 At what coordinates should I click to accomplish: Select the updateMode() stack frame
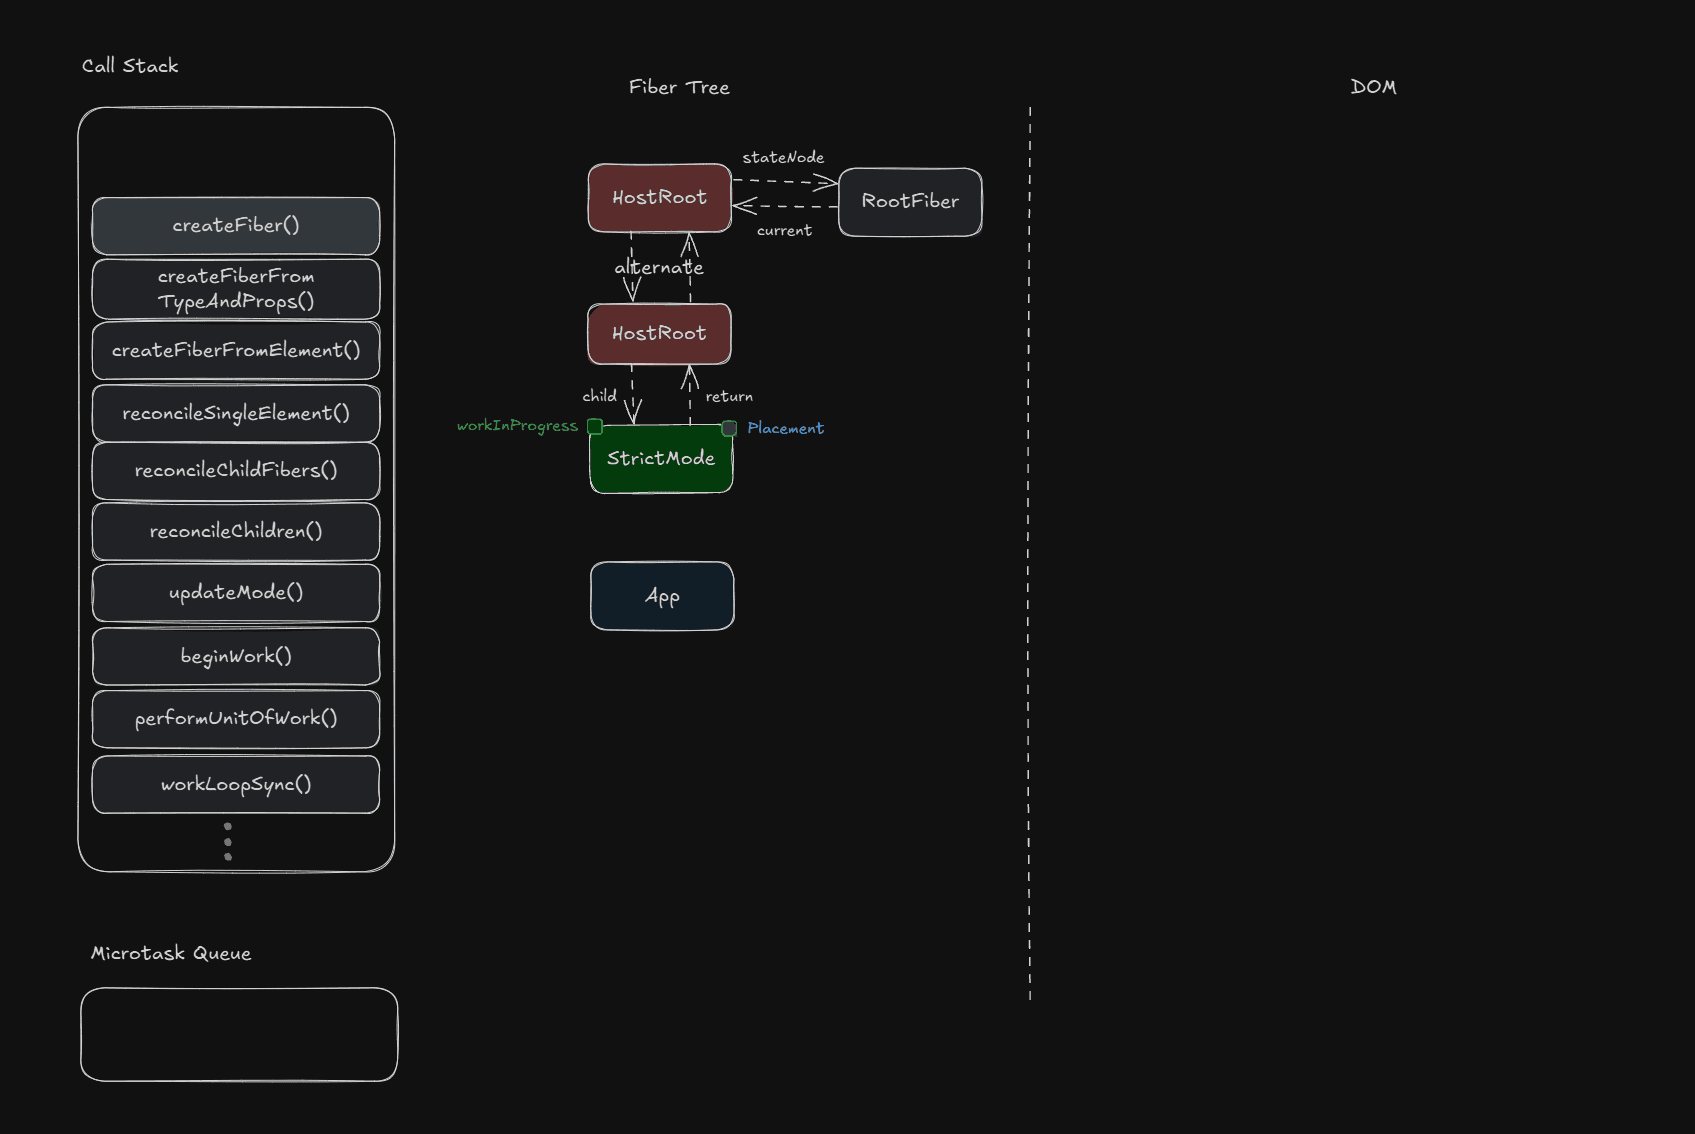point(236,593)
